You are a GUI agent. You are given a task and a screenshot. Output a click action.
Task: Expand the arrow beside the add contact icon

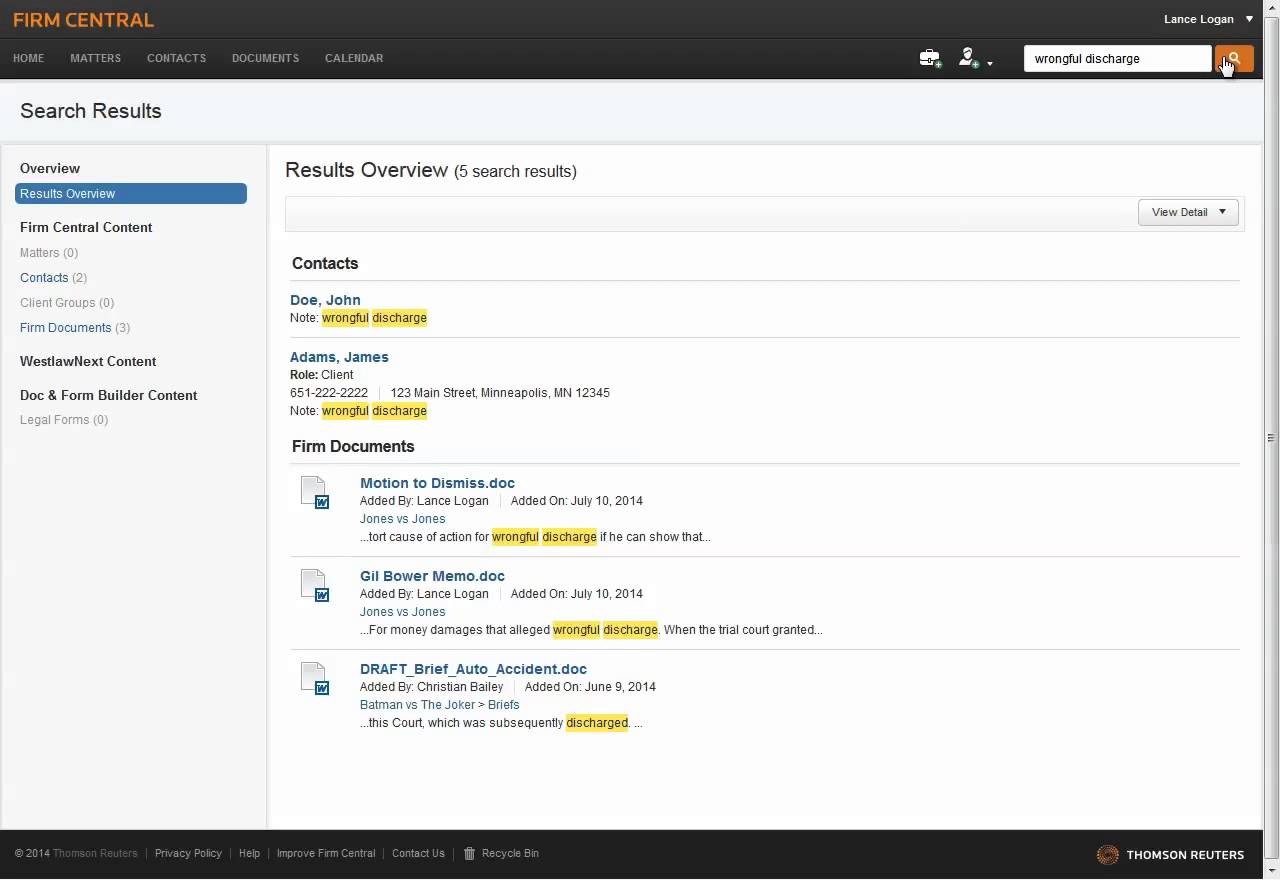pos(990,64)
